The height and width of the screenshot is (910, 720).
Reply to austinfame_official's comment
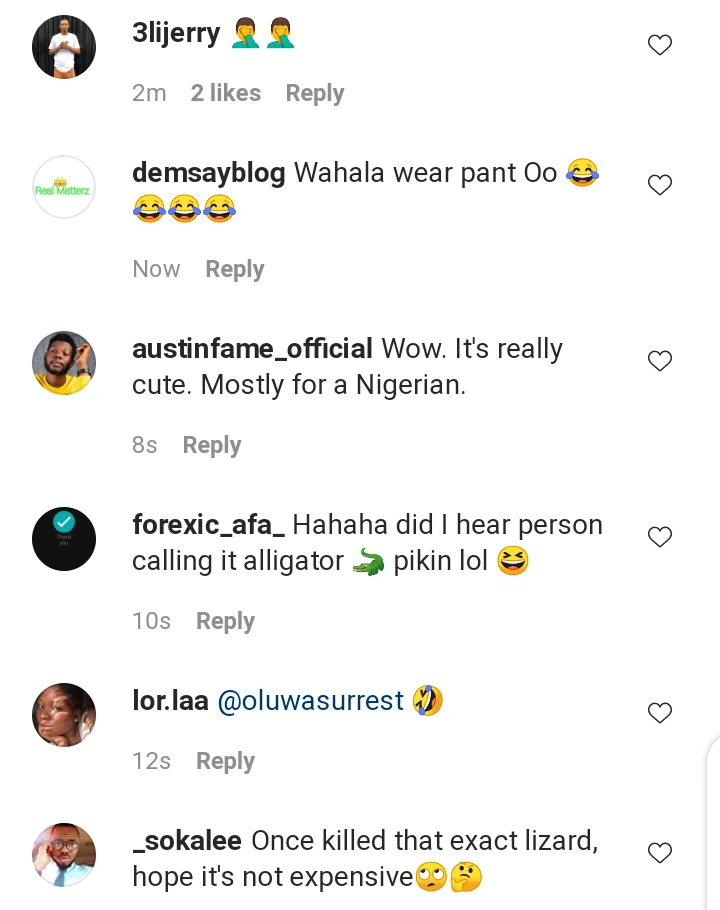pyautogui.click(x=211, y=445)
